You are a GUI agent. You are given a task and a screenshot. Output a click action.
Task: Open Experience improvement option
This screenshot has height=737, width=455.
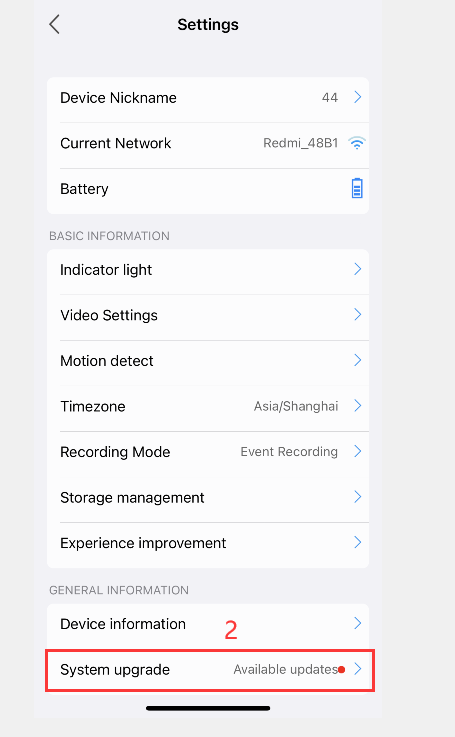tap(208, 543)
